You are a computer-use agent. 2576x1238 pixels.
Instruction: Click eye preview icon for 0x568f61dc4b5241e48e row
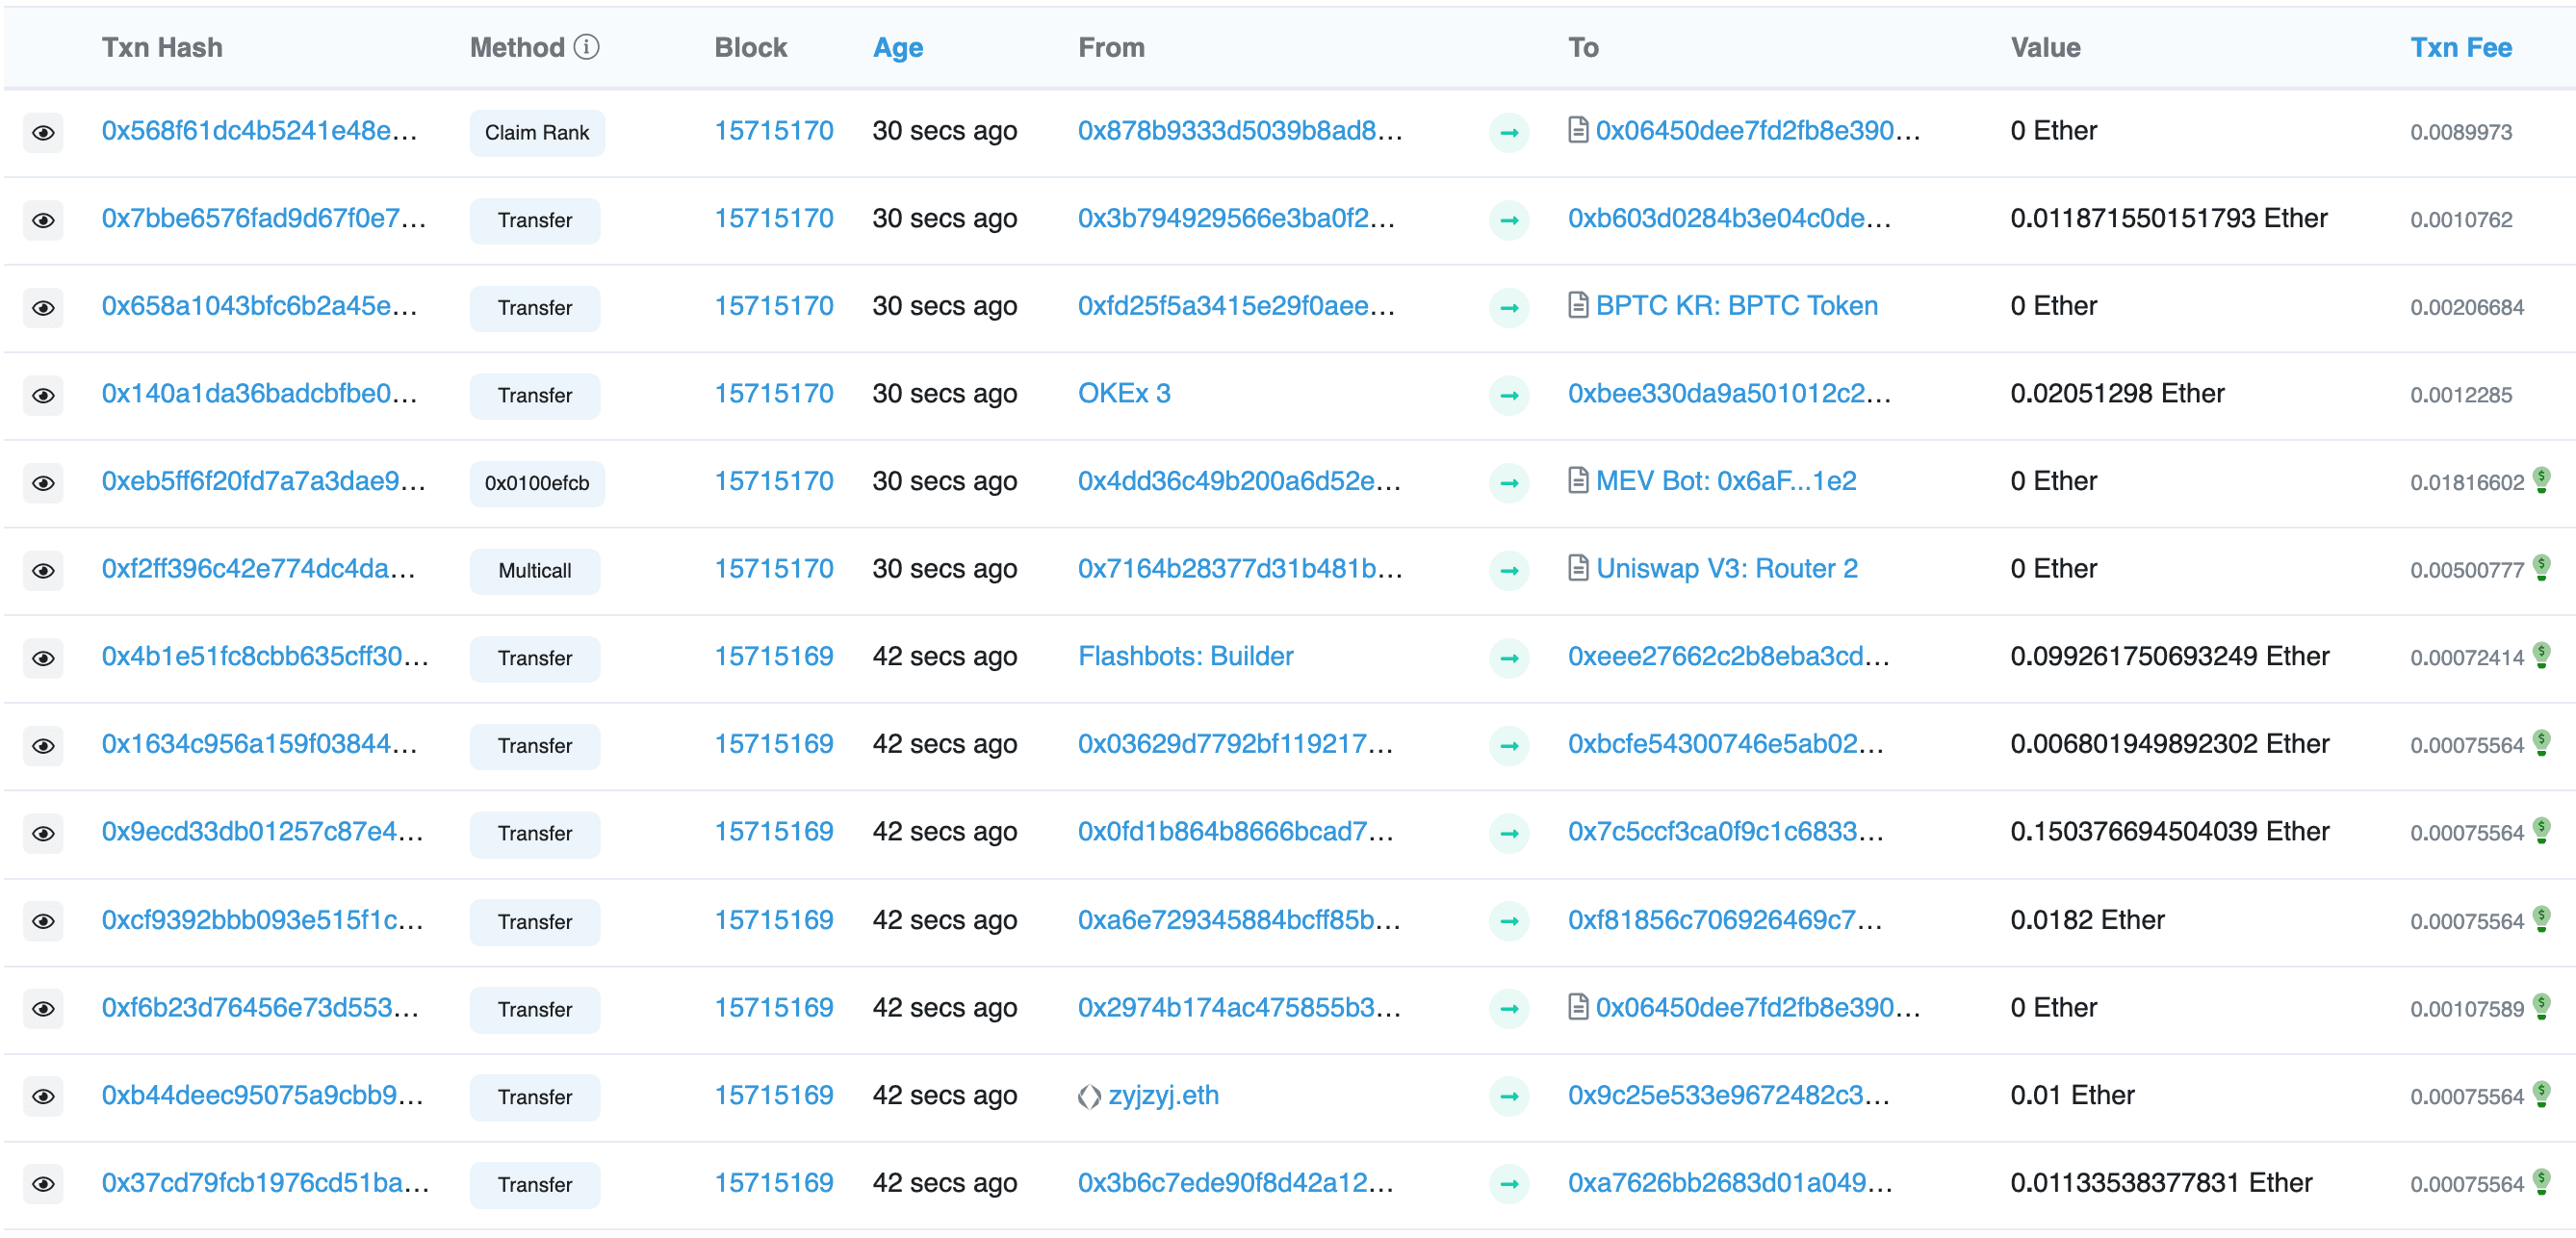43,132
